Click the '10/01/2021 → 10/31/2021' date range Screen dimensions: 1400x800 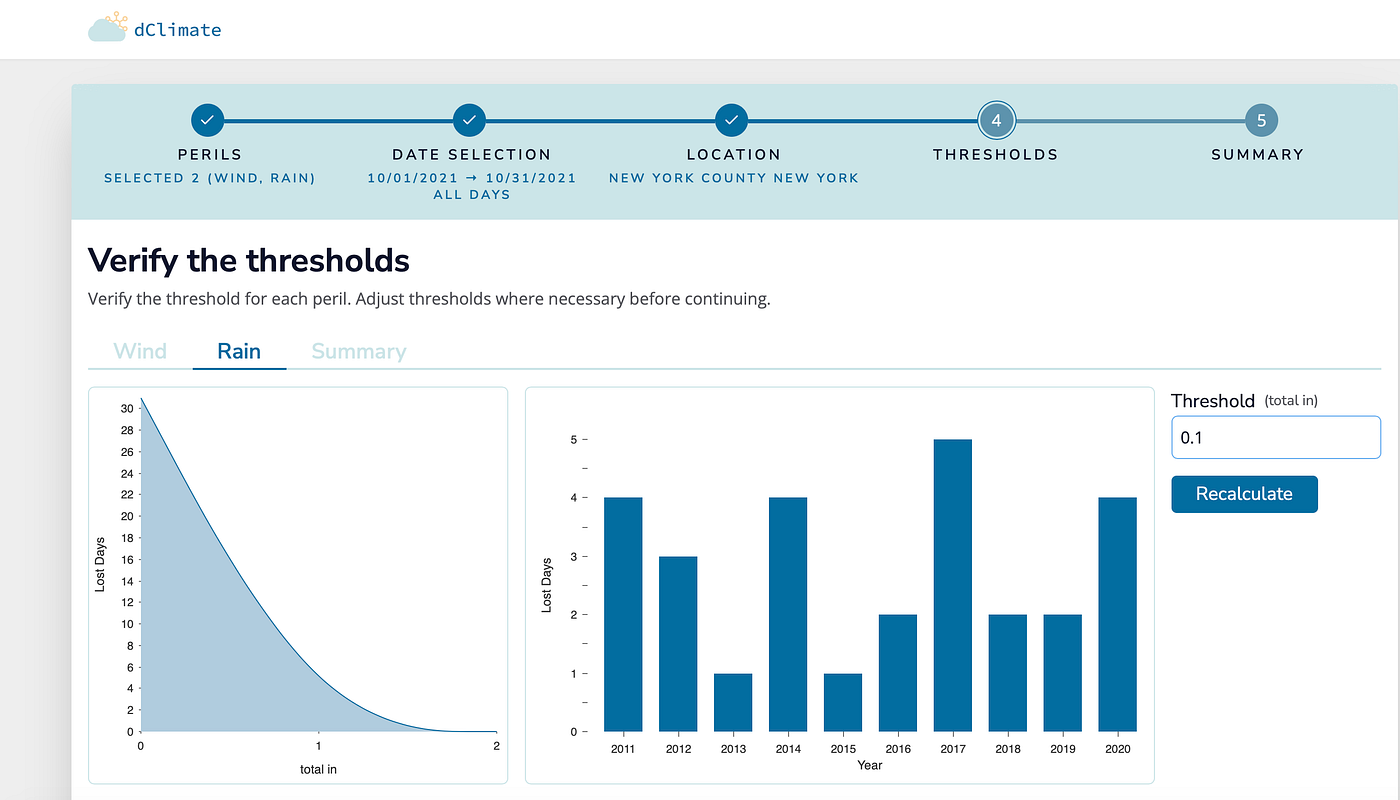click(472, 178)
